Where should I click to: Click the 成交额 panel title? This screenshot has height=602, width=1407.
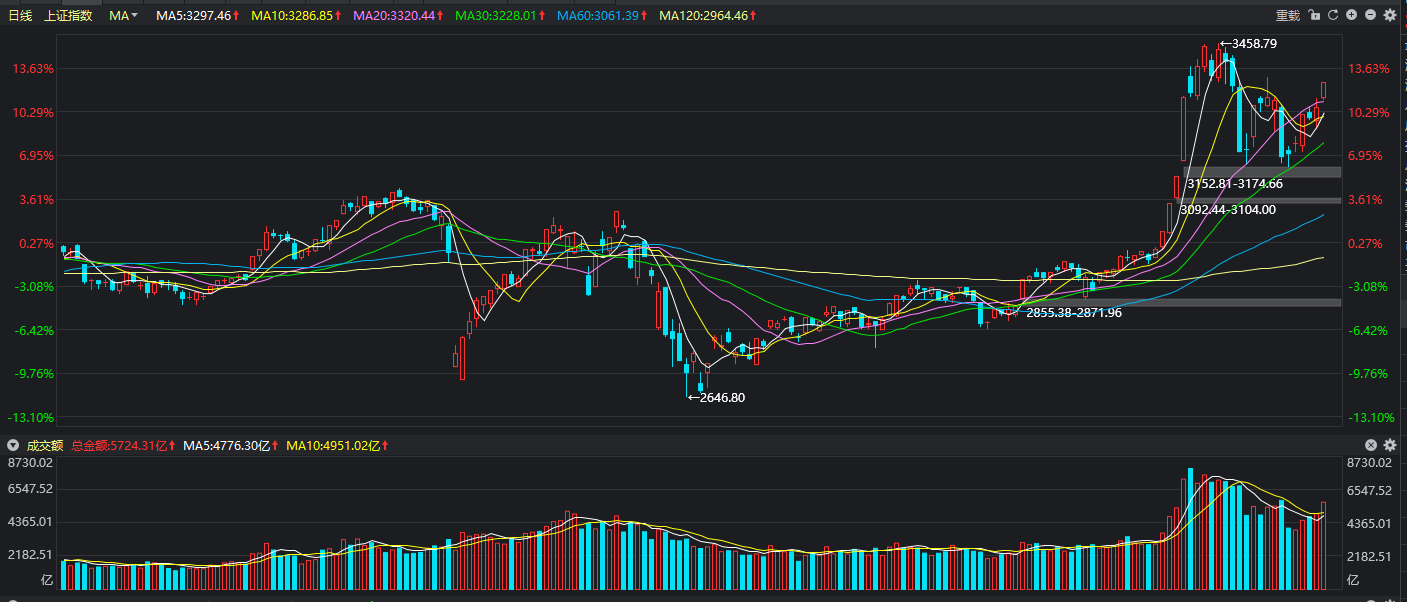(x=44, y=446)
